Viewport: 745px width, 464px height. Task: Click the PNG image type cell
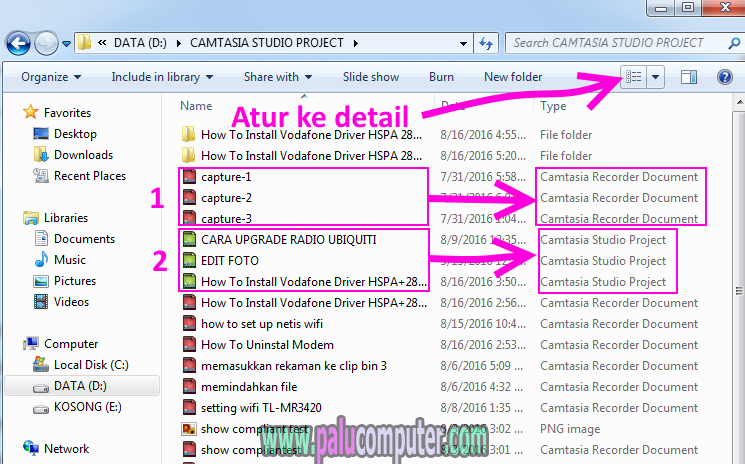pos(570,428)
